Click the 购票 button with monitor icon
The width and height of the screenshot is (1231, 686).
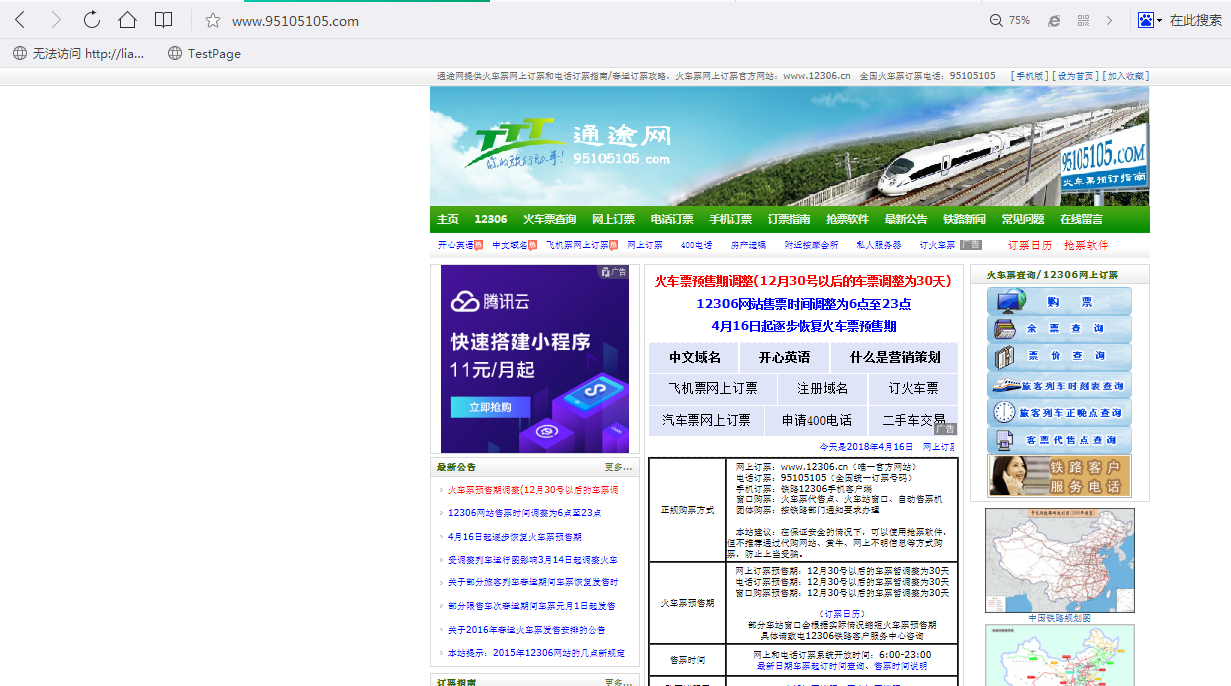pos(1059,302)
